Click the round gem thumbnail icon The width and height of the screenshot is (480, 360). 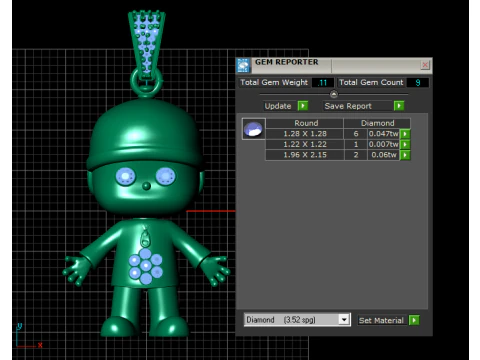pos(254,129)
